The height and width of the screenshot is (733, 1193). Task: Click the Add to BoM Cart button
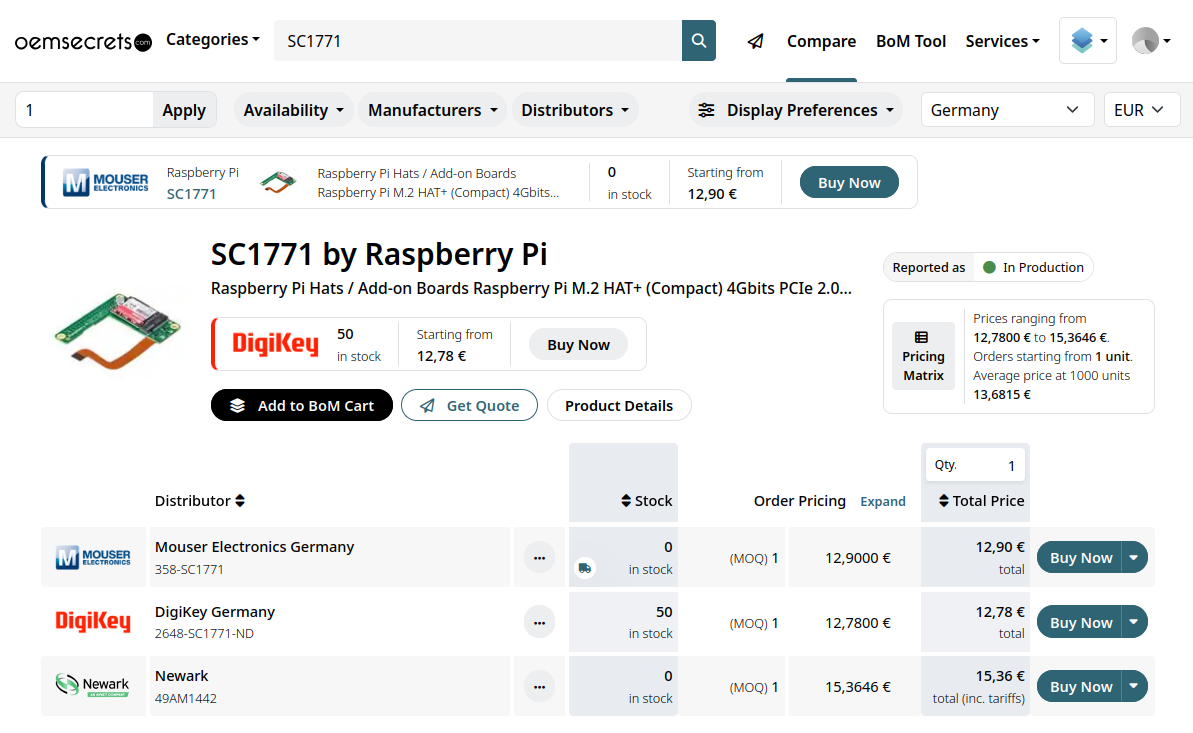302,405
